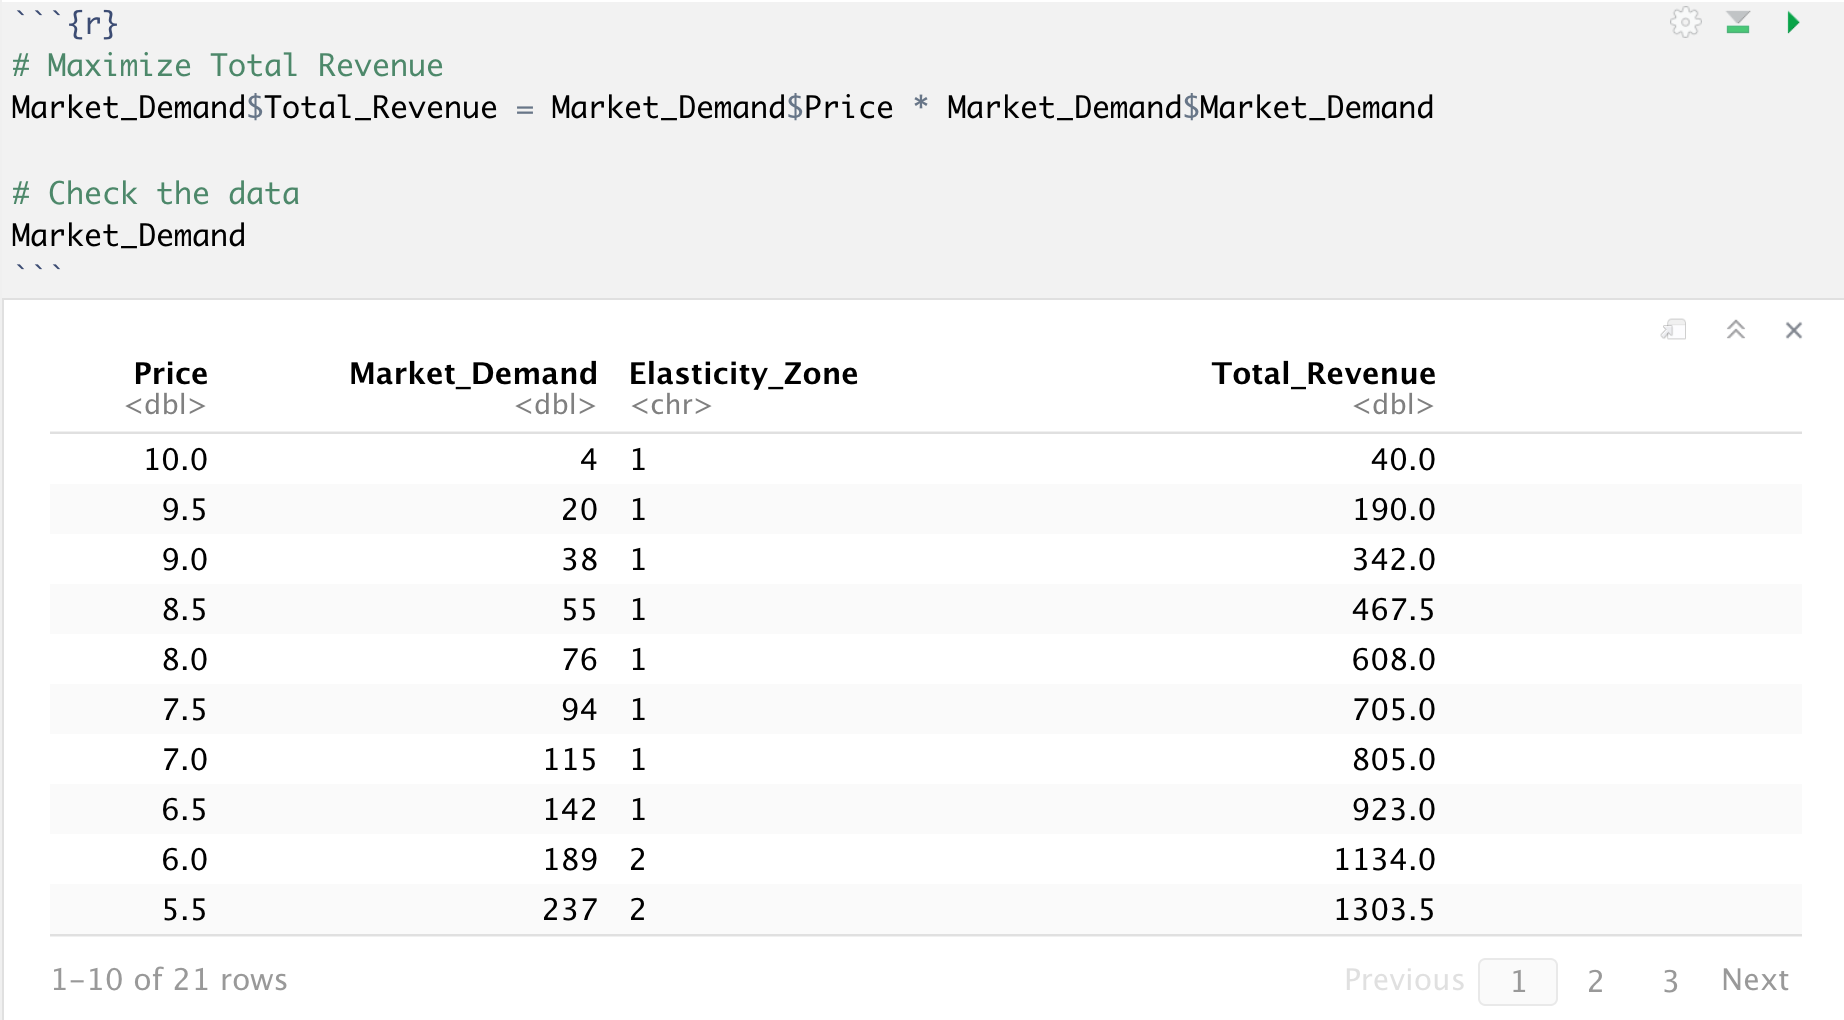Run all chunks above this chunk
1844x1020 pixels.
pyautogui.click(x=1738, y=22)
